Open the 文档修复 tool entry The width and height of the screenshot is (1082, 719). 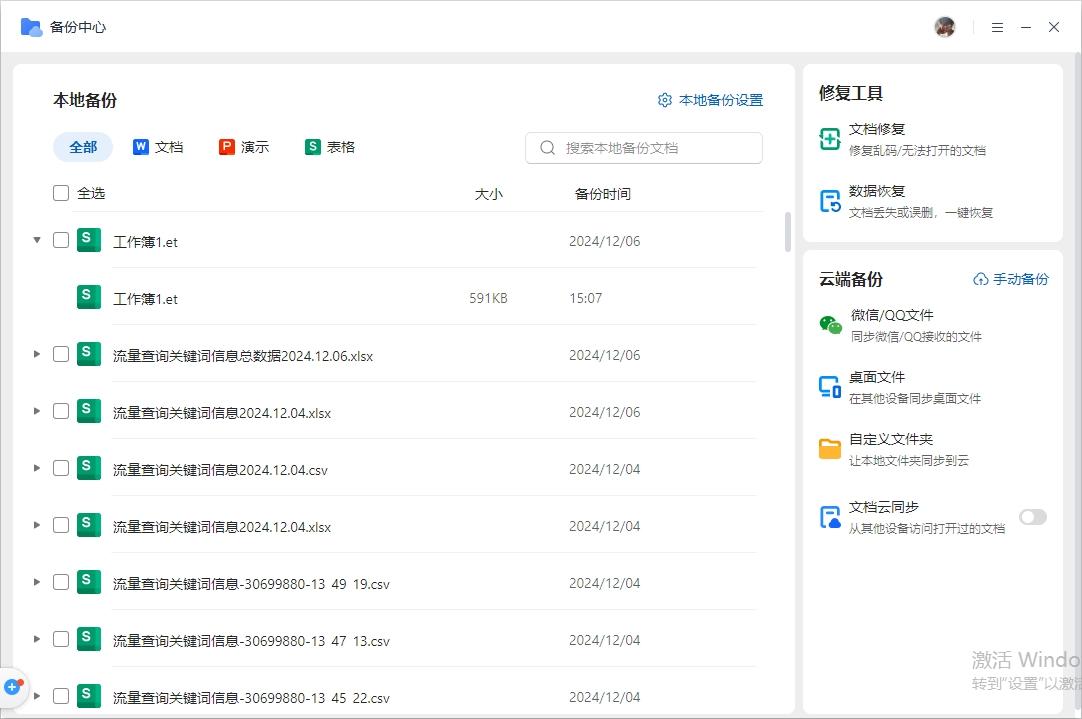(x=903, y=139)
